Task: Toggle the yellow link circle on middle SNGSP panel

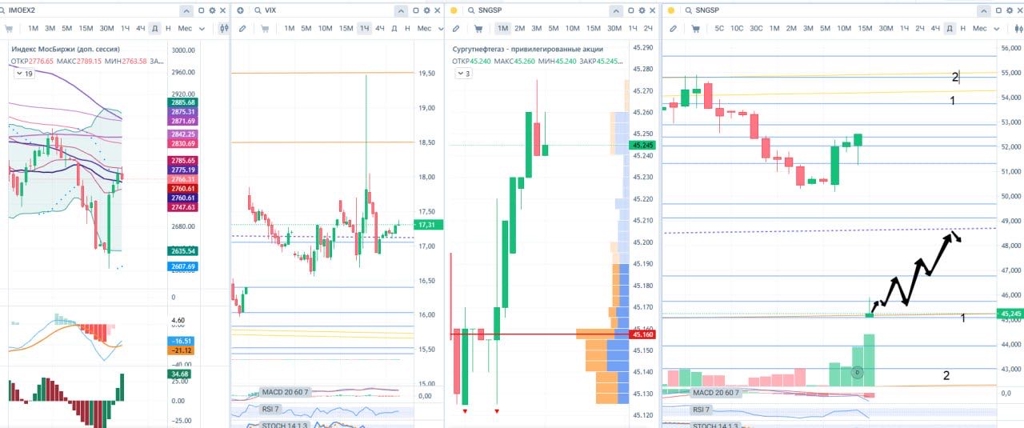Action: point(455,9)
